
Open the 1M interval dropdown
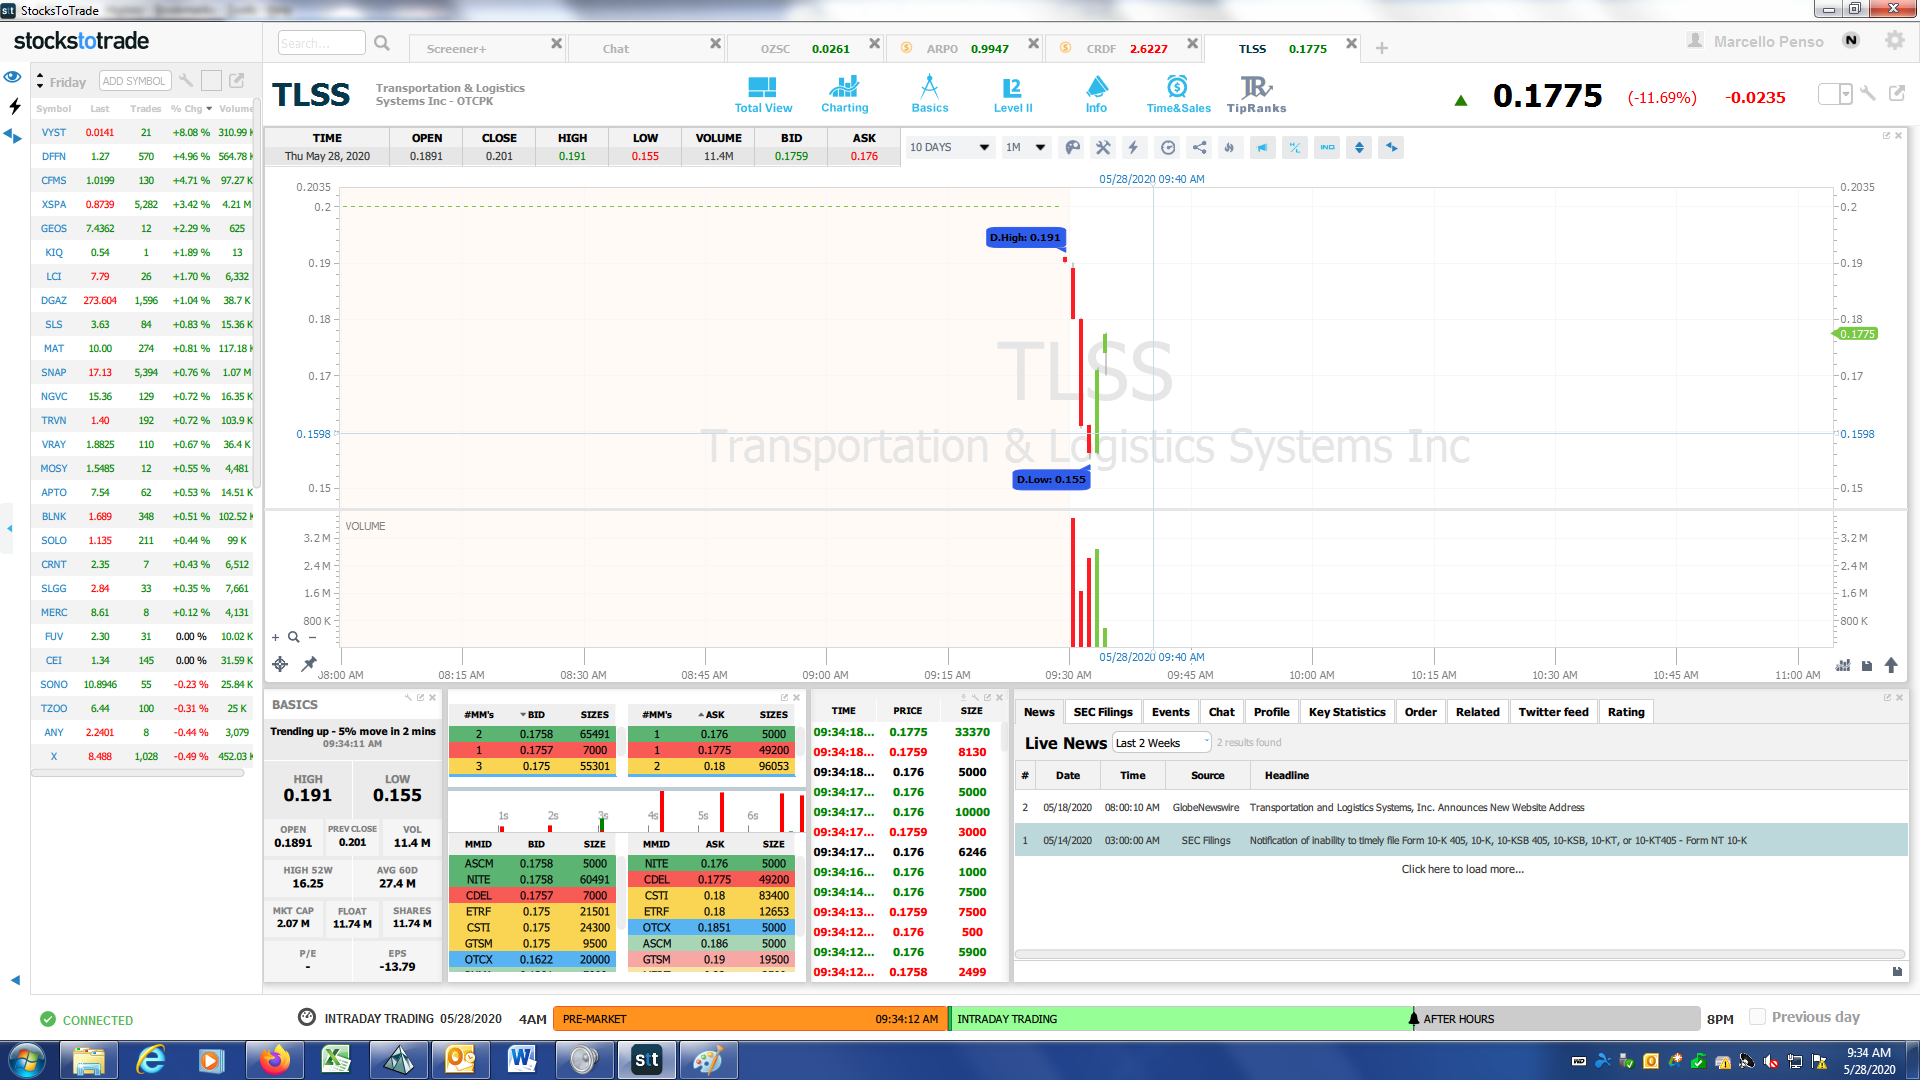pyautogui.click(x=1026, y=147)
